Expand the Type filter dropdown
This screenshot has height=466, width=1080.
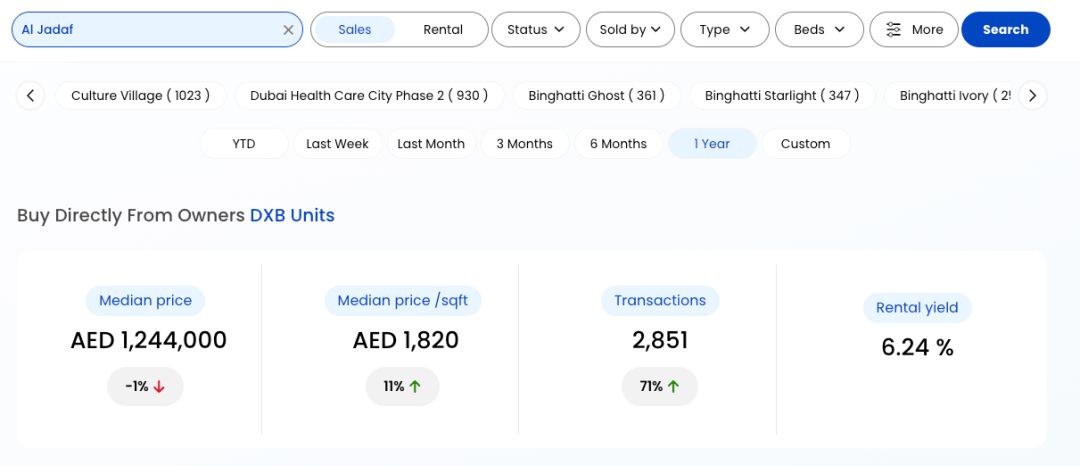(x=724, y=30)
